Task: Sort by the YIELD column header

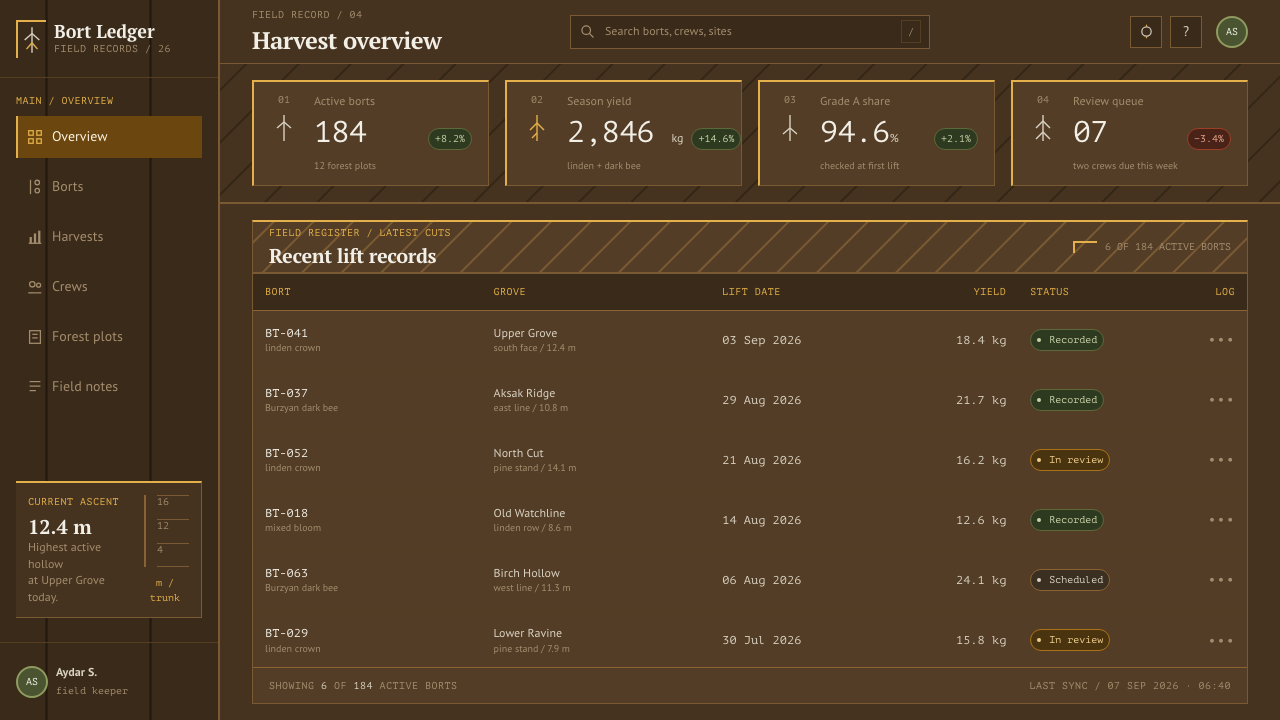Action: [x=990, y=292]
